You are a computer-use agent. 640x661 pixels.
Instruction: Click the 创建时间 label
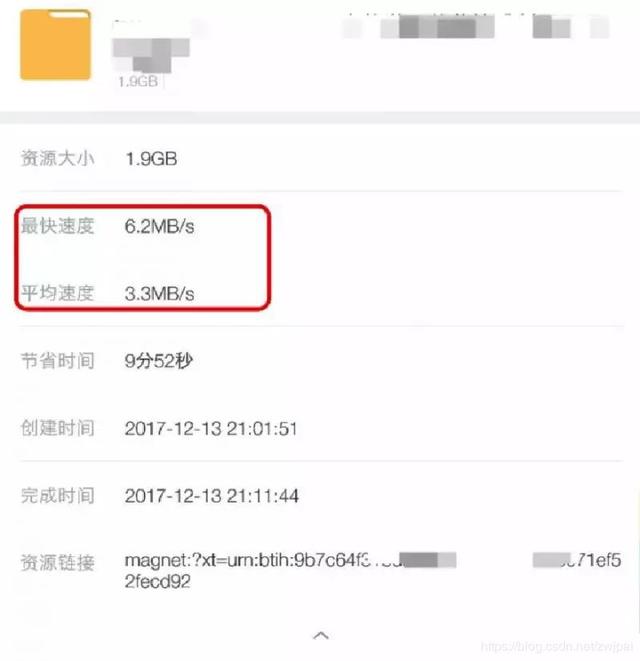click(x=57, y=428)
